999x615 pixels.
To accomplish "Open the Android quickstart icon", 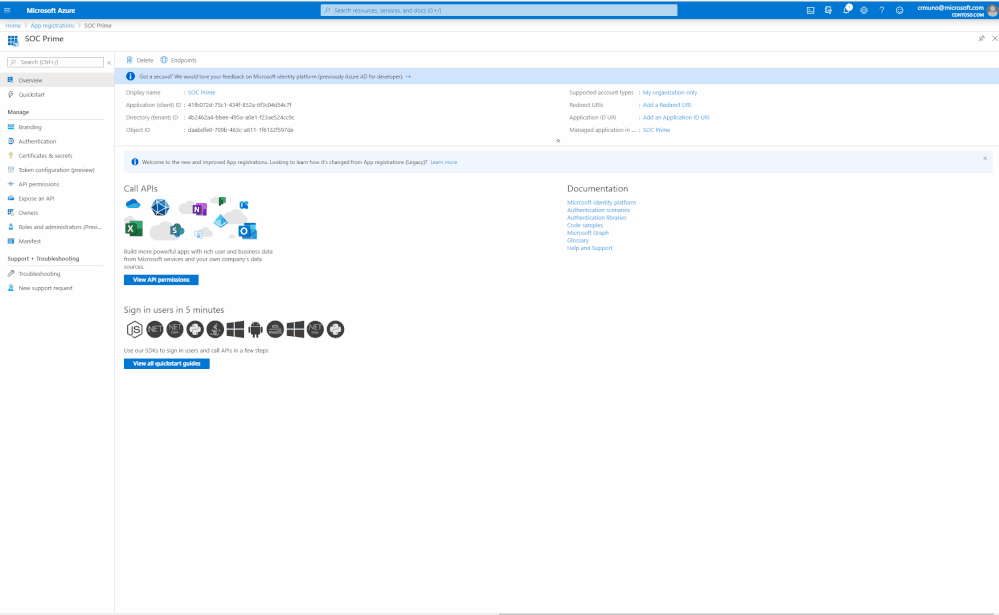I will pos(255,329).
